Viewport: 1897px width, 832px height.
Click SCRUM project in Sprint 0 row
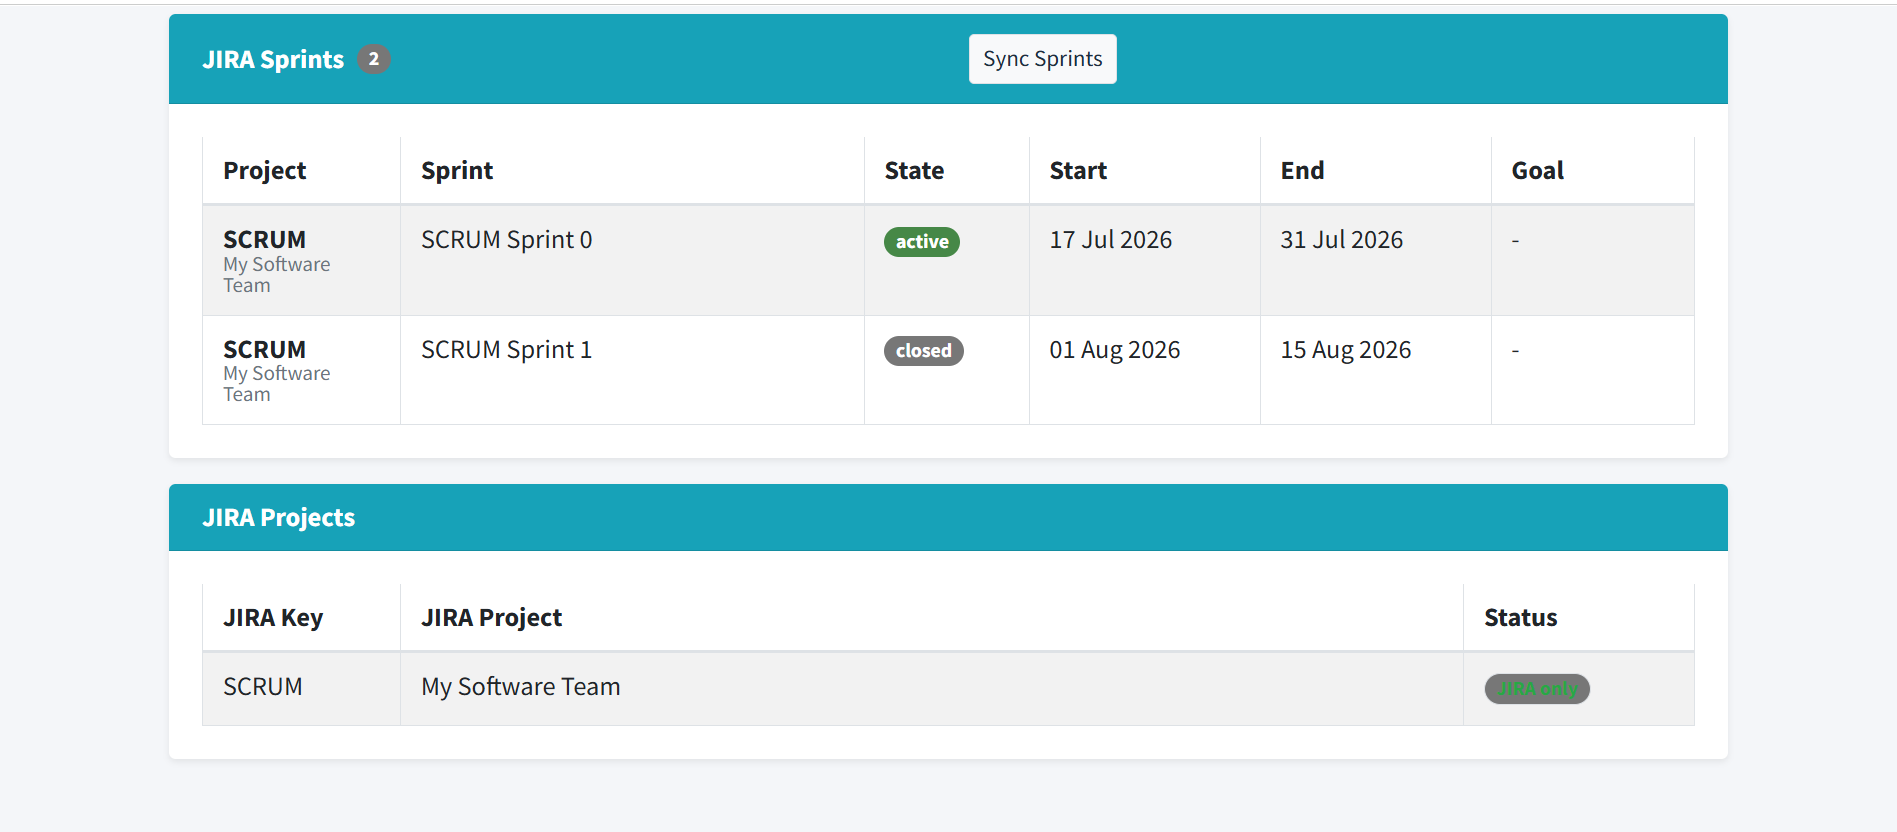(x=265, y=240)
